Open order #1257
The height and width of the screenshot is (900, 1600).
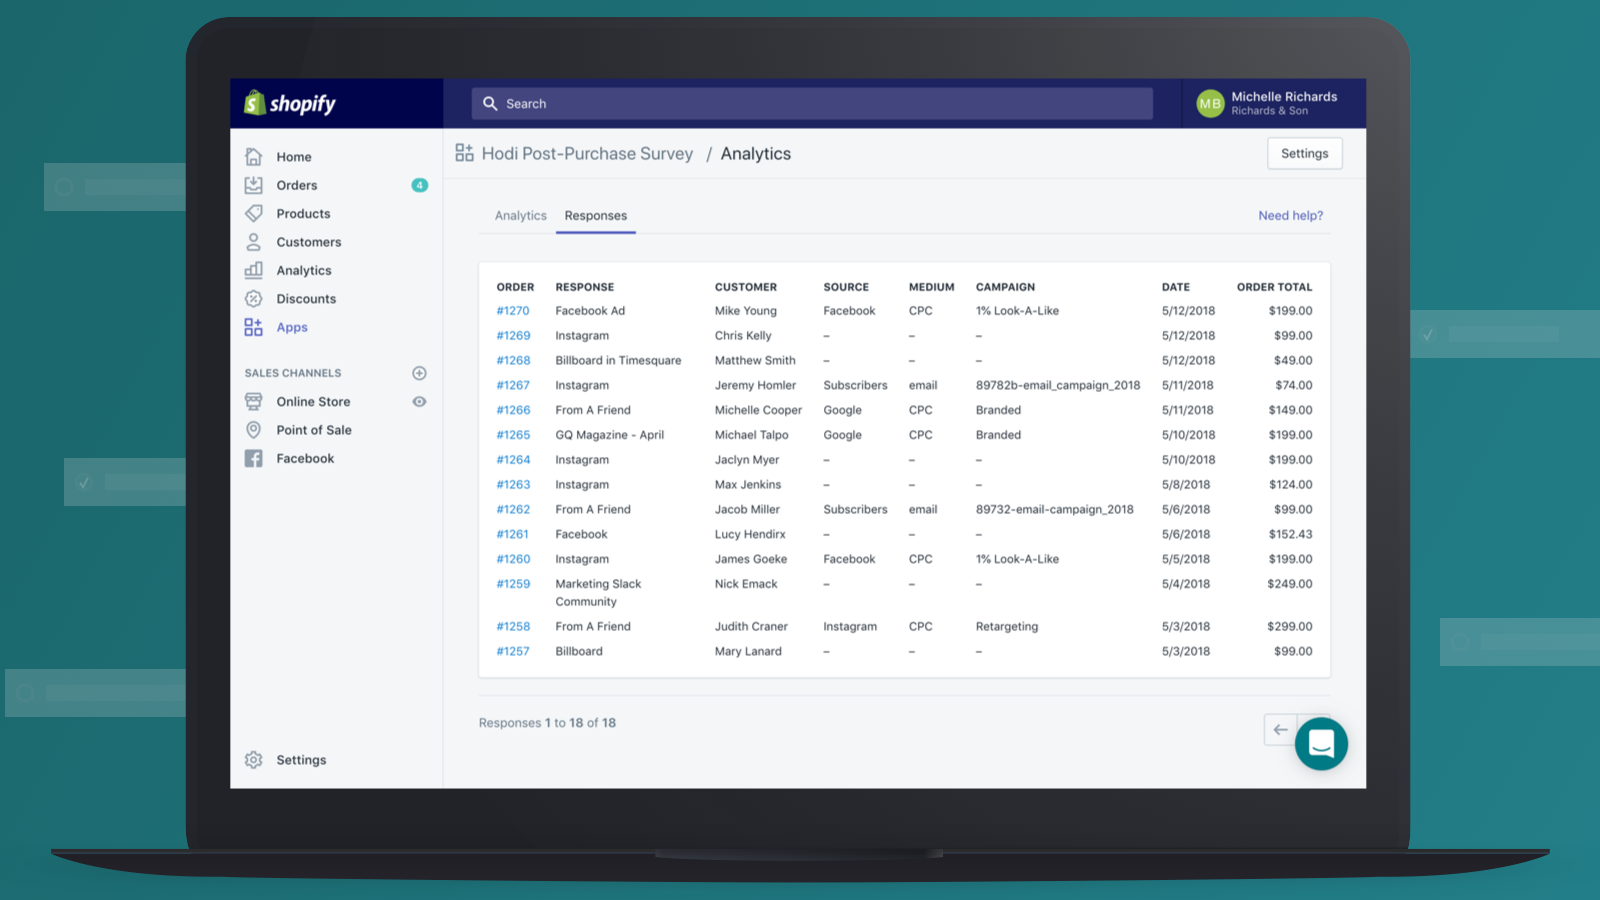pos(513,651)
